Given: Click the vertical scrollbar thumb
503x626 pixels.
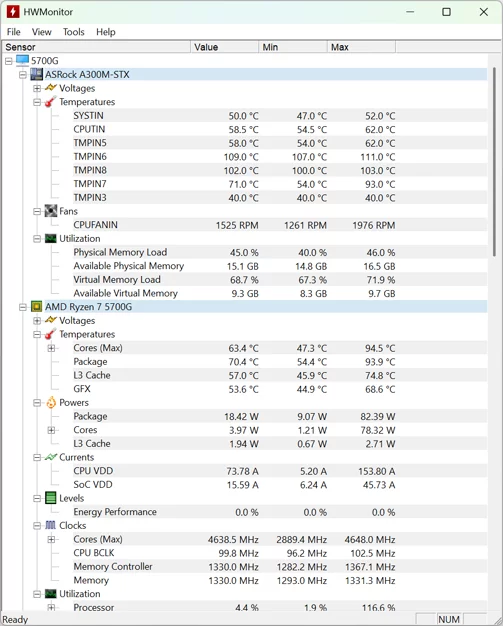Looking at the screenshot, I should [494, 162].
